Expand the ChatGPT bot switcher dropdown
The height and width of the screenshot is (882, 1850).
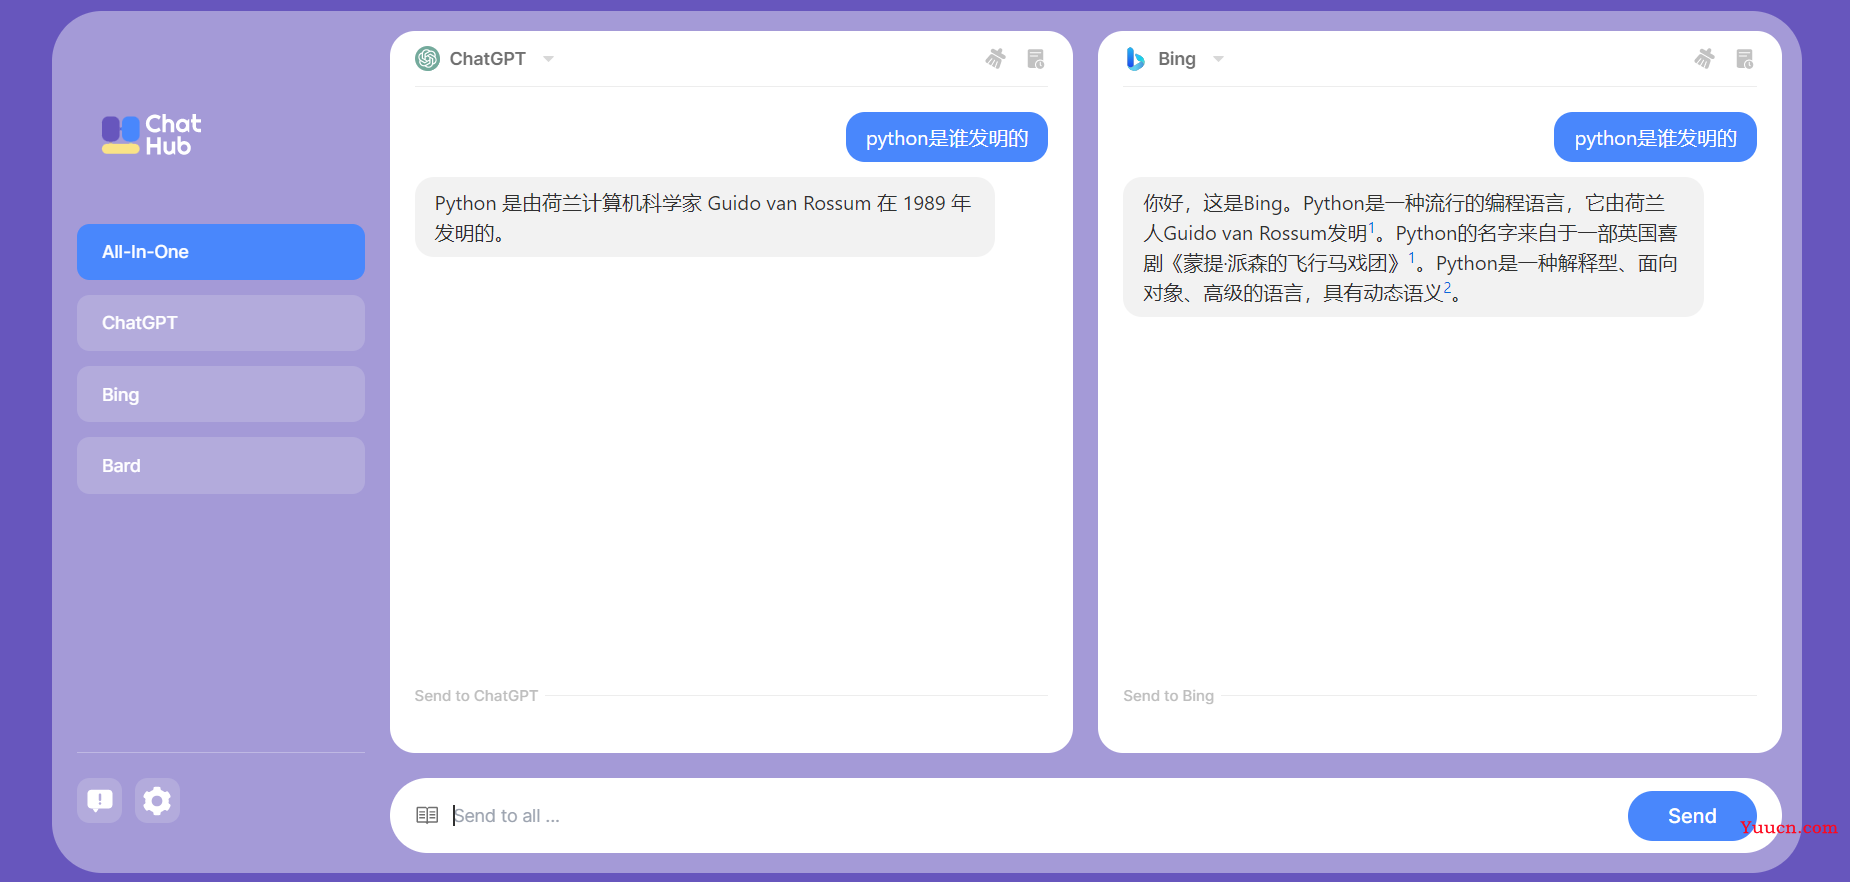click(548, 59)
